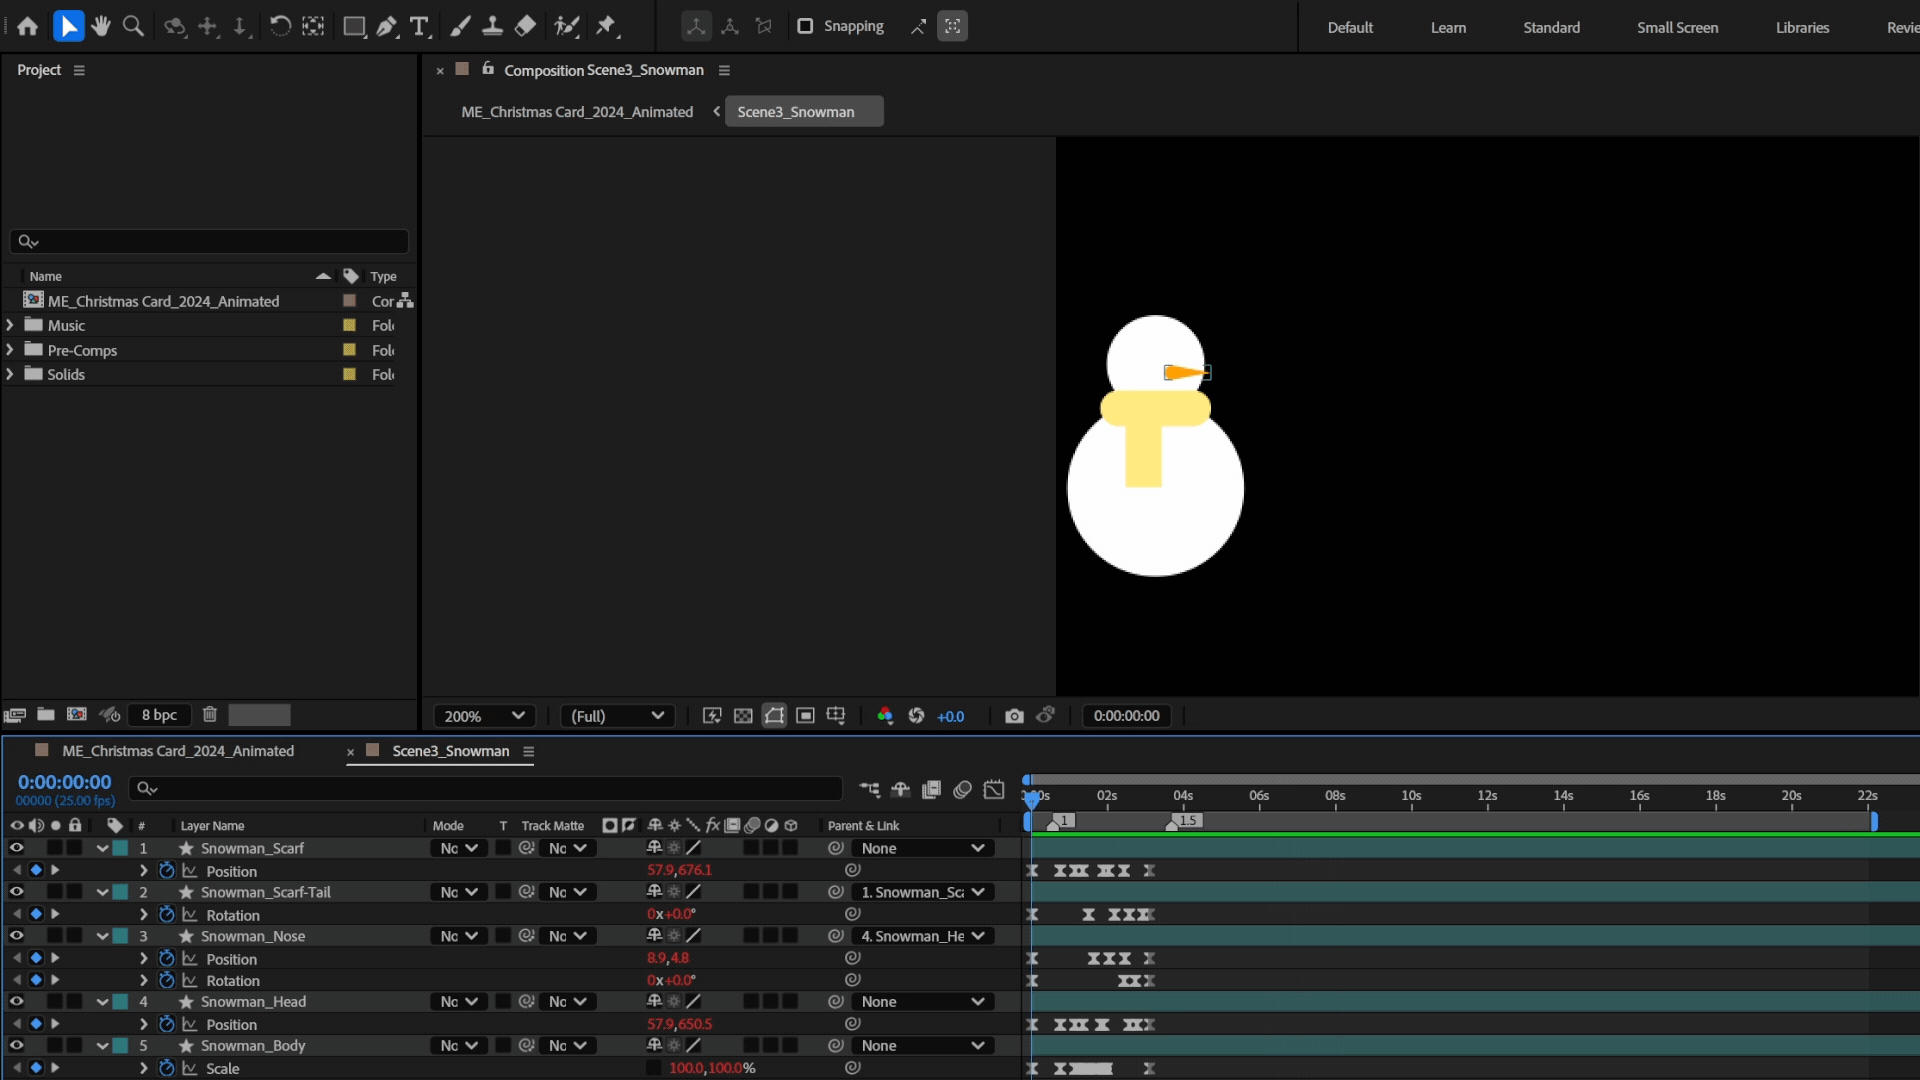Select the Hand tool
This screenshot has width=1920, height=1080.
pyautogui.click(x=100, y=26)
